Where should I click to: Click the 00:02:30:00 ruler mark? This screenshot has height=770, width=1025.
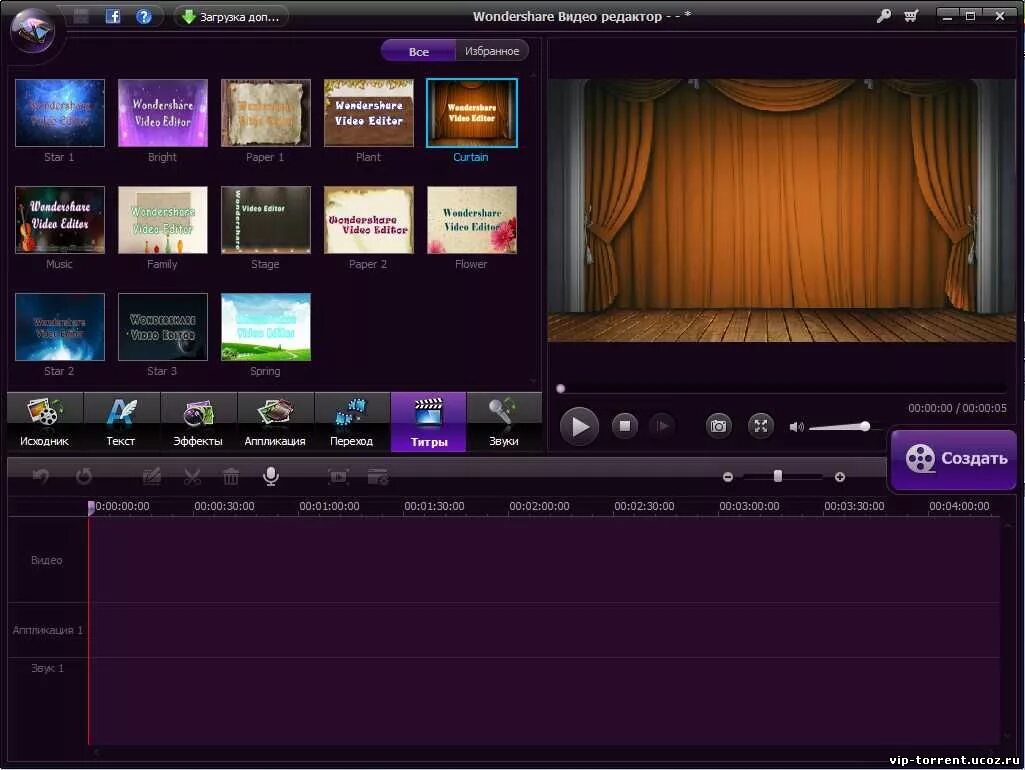tap(645, 506)
